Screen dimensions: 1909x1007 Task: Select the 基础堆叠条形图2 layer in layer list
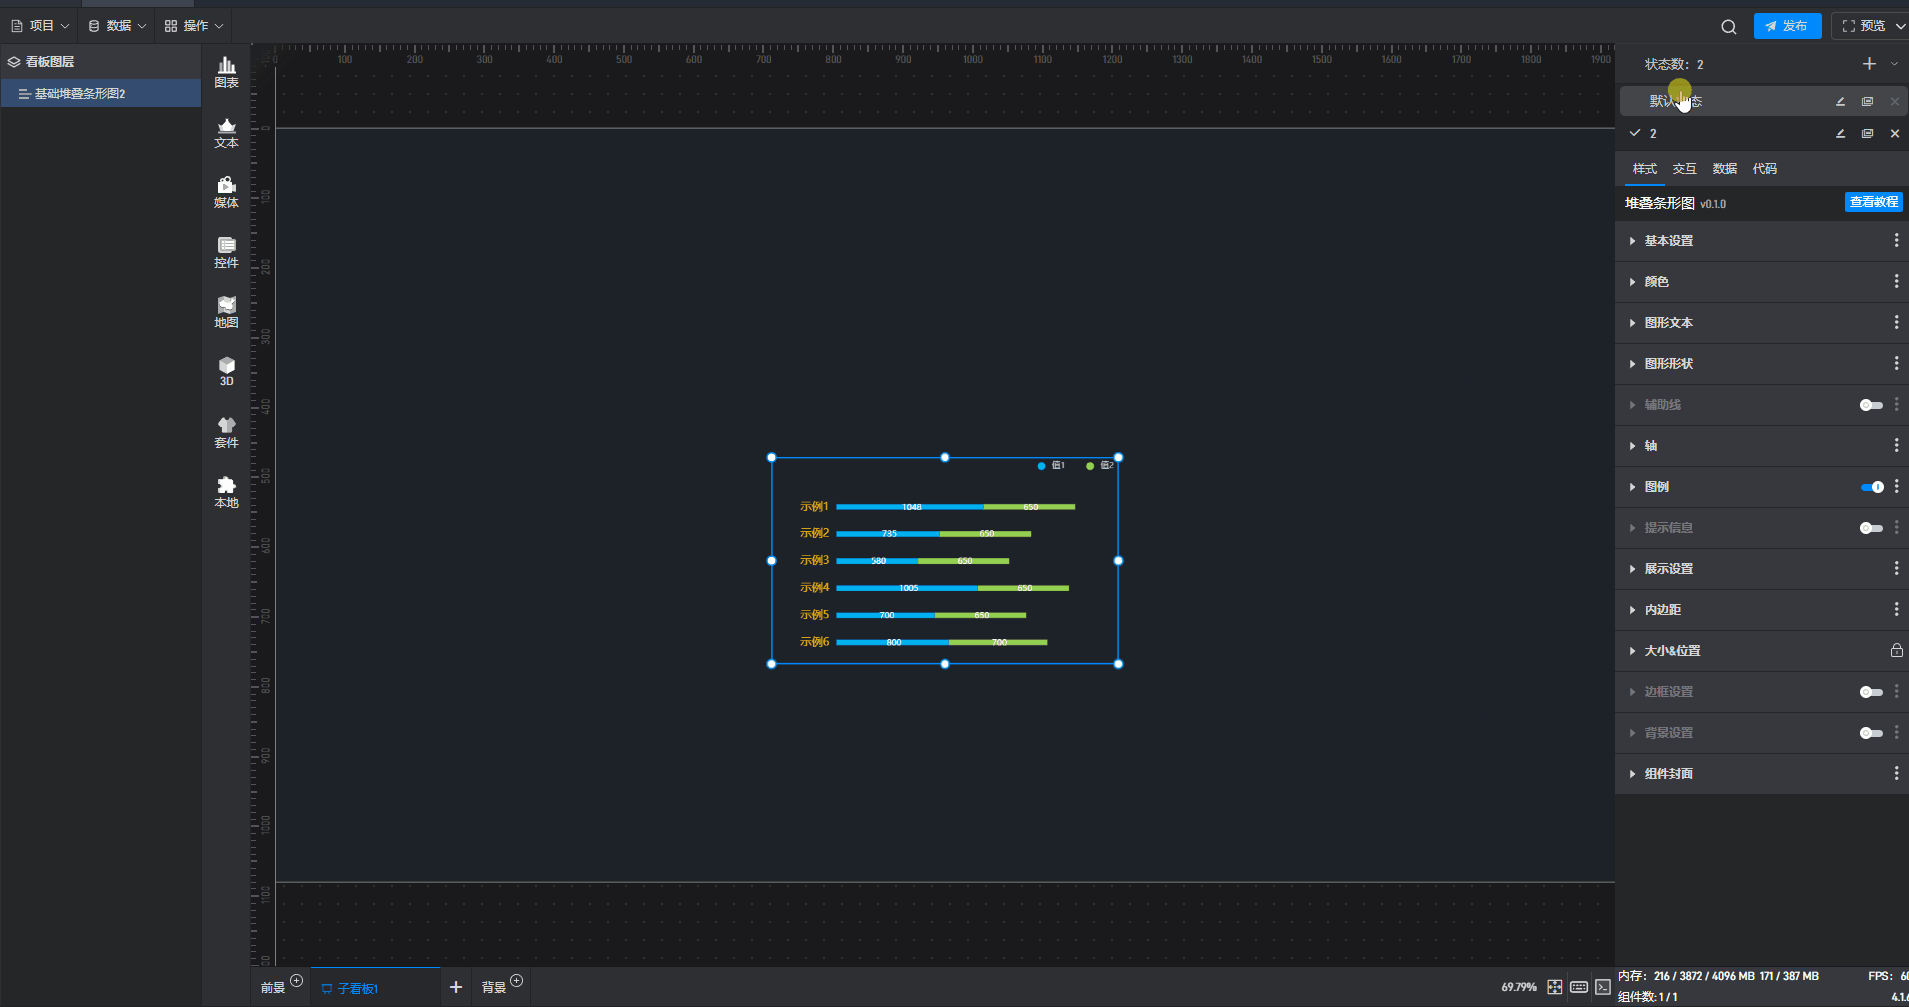[x=101, y=94]
